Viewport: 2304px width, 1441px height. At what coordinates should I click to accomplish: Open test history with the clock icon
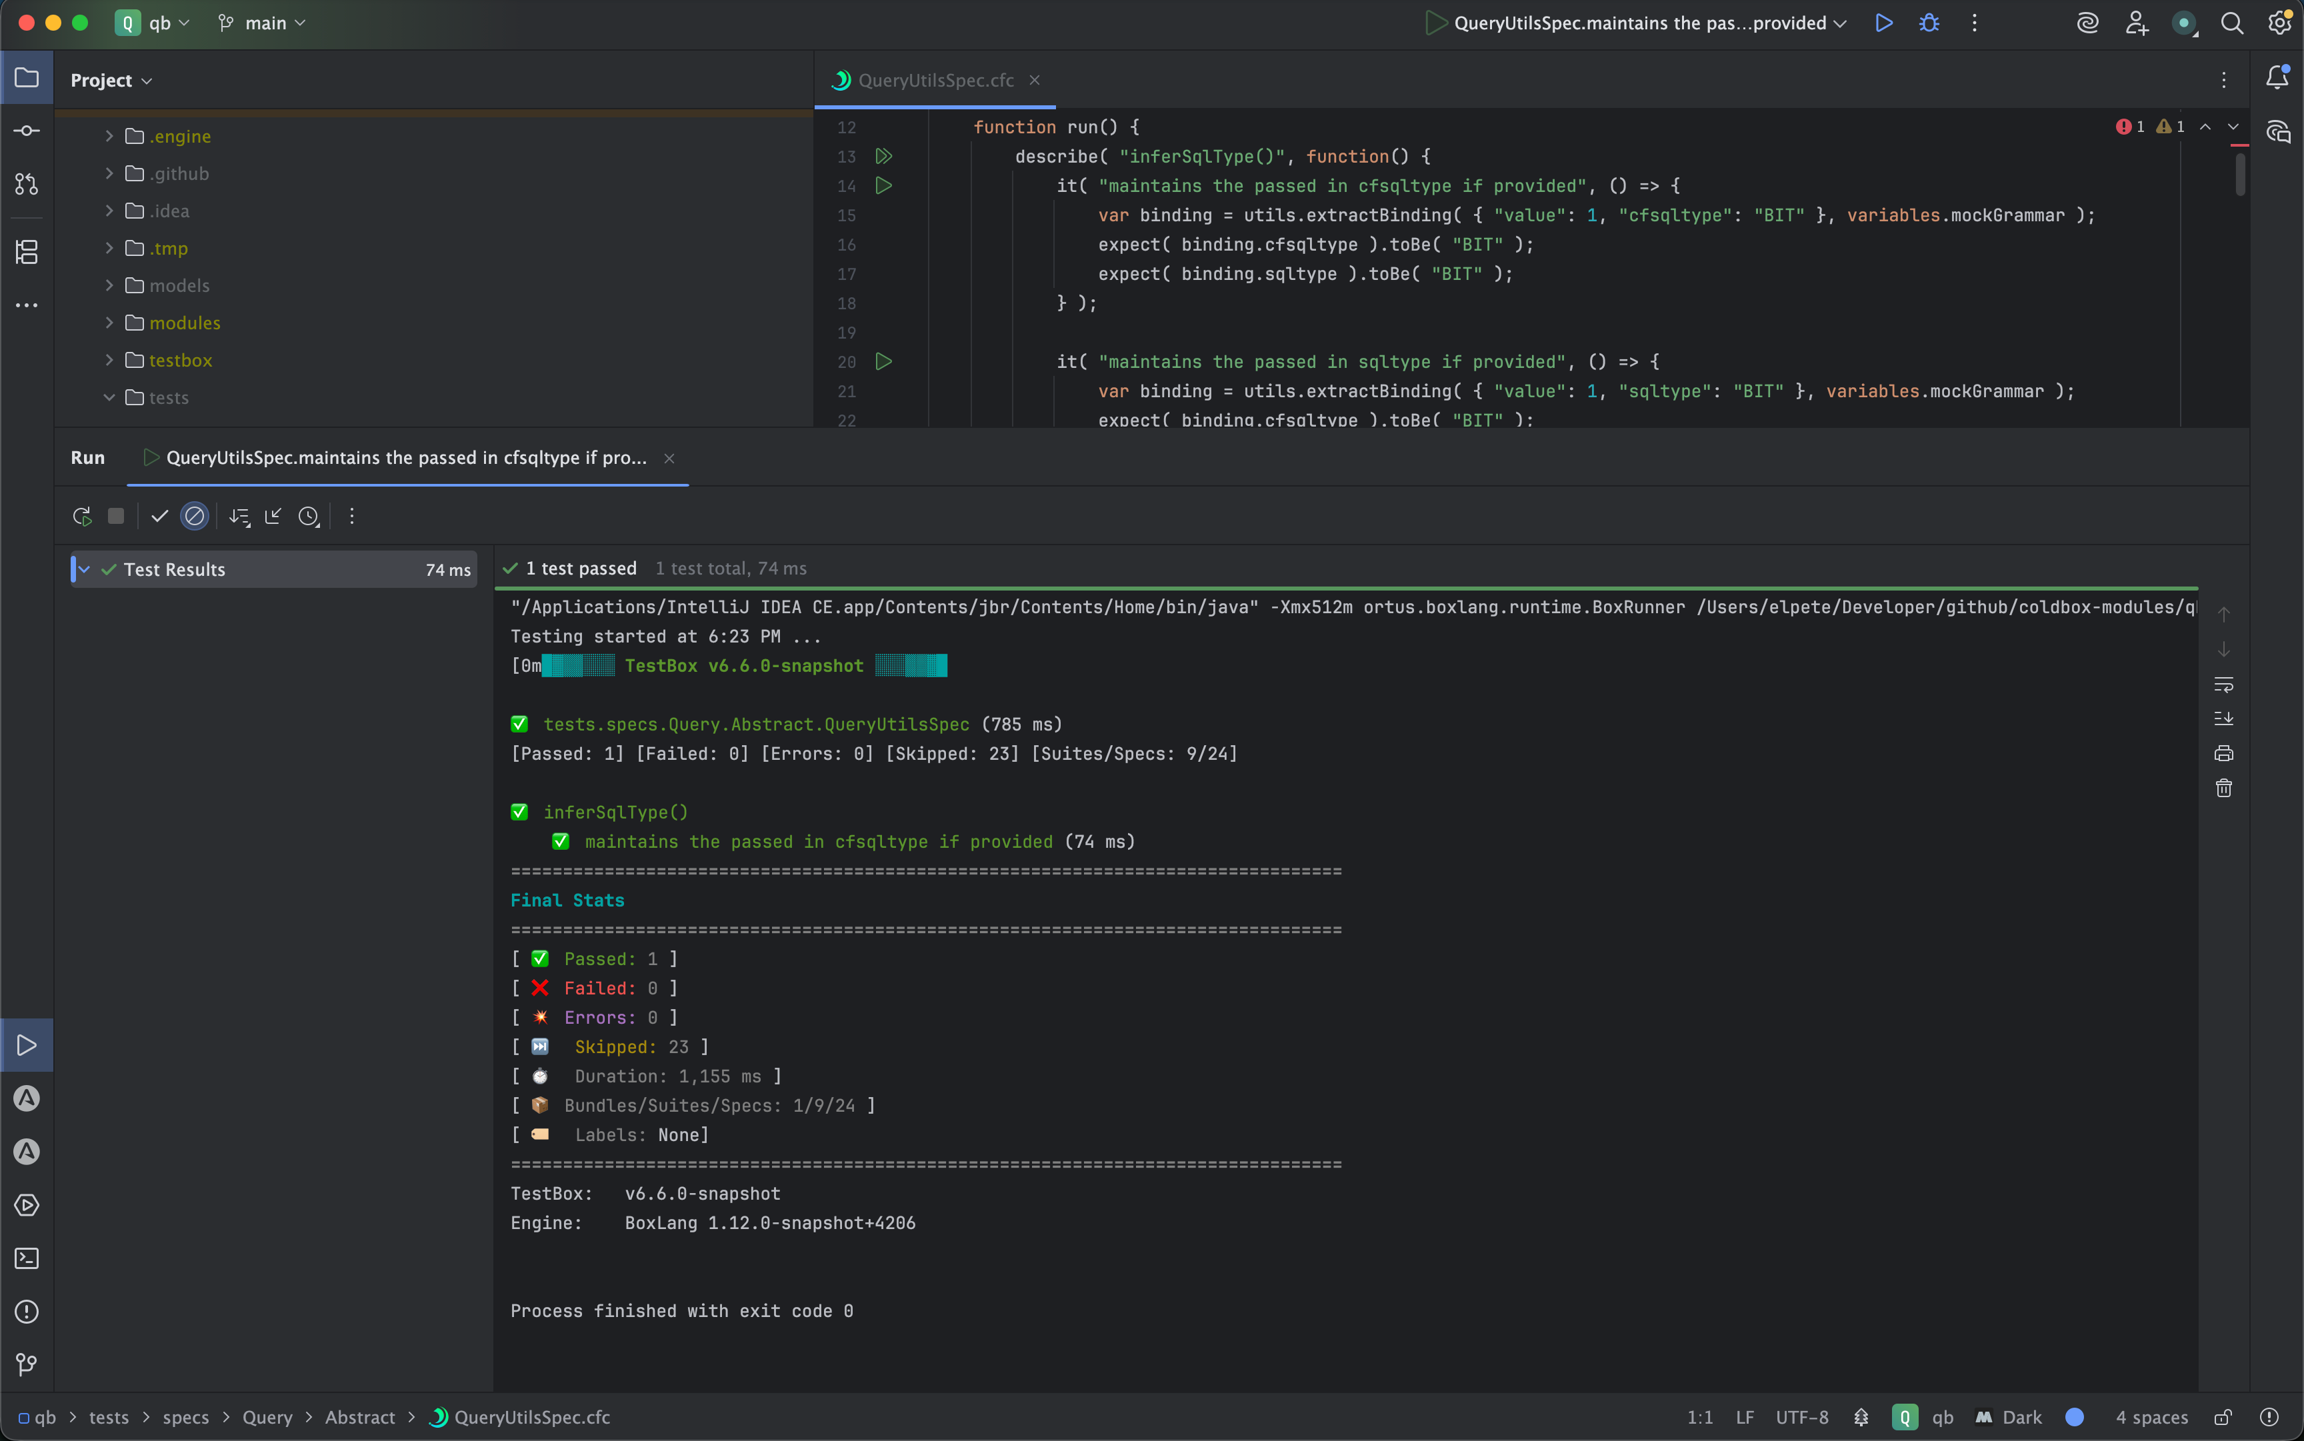click(x=308, y=516)
